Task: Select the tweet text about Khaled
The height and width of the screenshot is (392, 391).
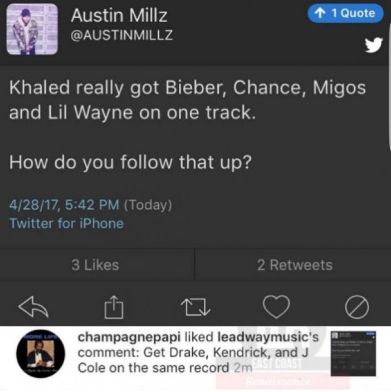Action: tap(187, 124)
